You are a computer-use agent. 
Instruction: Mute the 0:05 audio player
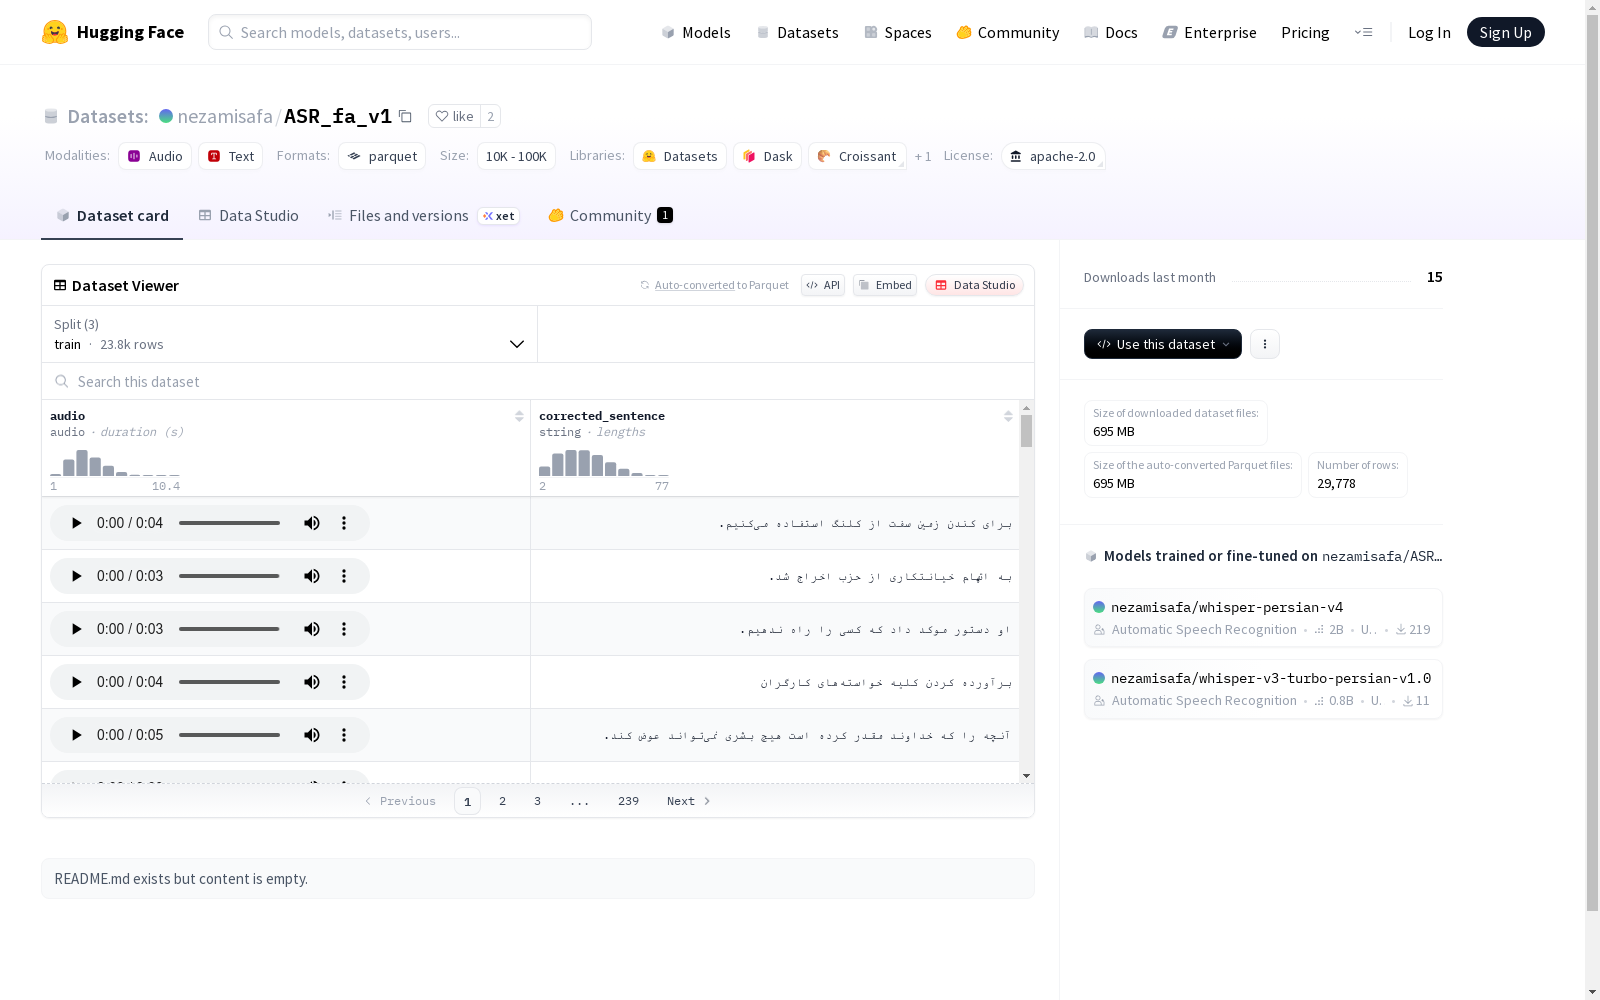click(312, 735)
